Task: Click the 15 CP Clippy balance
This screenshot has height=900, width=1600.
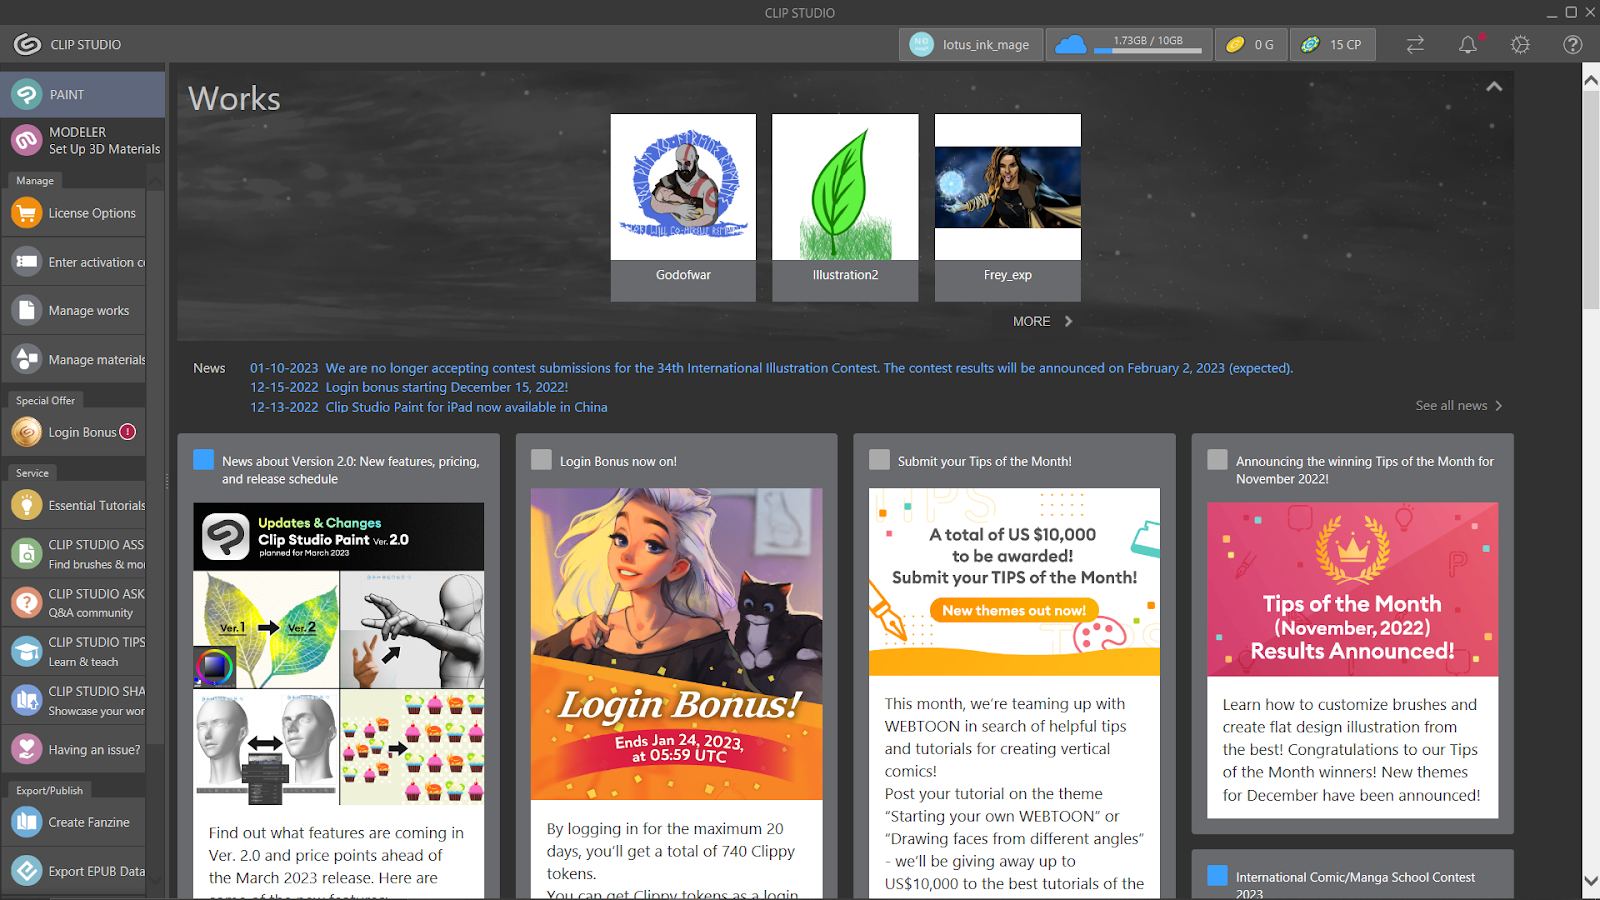Action: (1332, 44)
